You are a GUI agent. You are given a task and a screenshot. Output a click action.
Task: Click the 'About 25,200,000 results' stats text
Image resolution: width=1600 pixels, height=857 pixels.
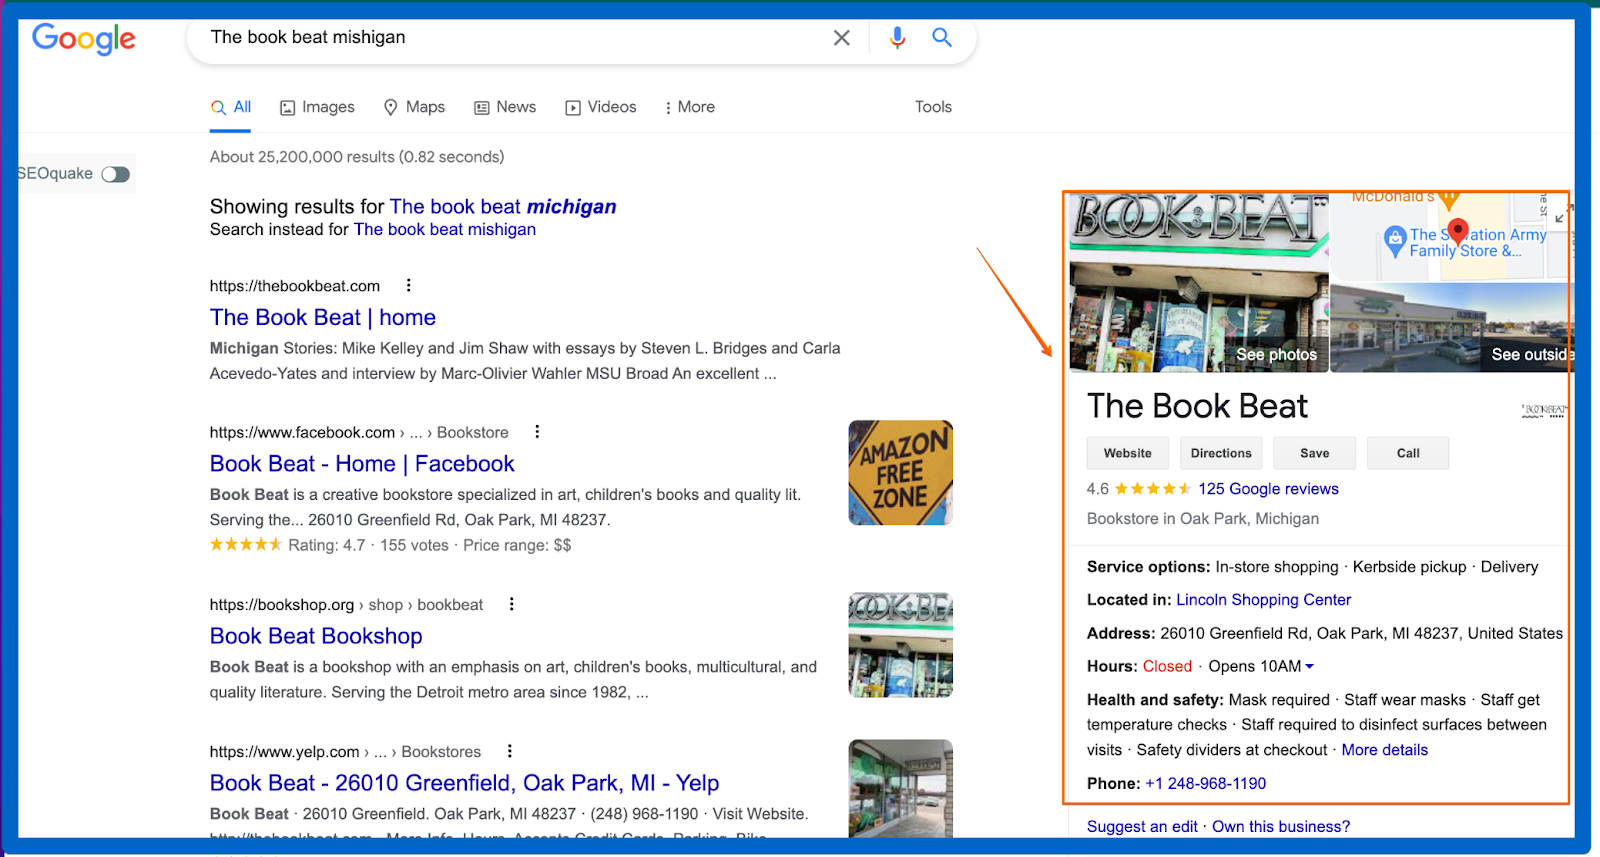pyautogui.click(x=357, y=157)
